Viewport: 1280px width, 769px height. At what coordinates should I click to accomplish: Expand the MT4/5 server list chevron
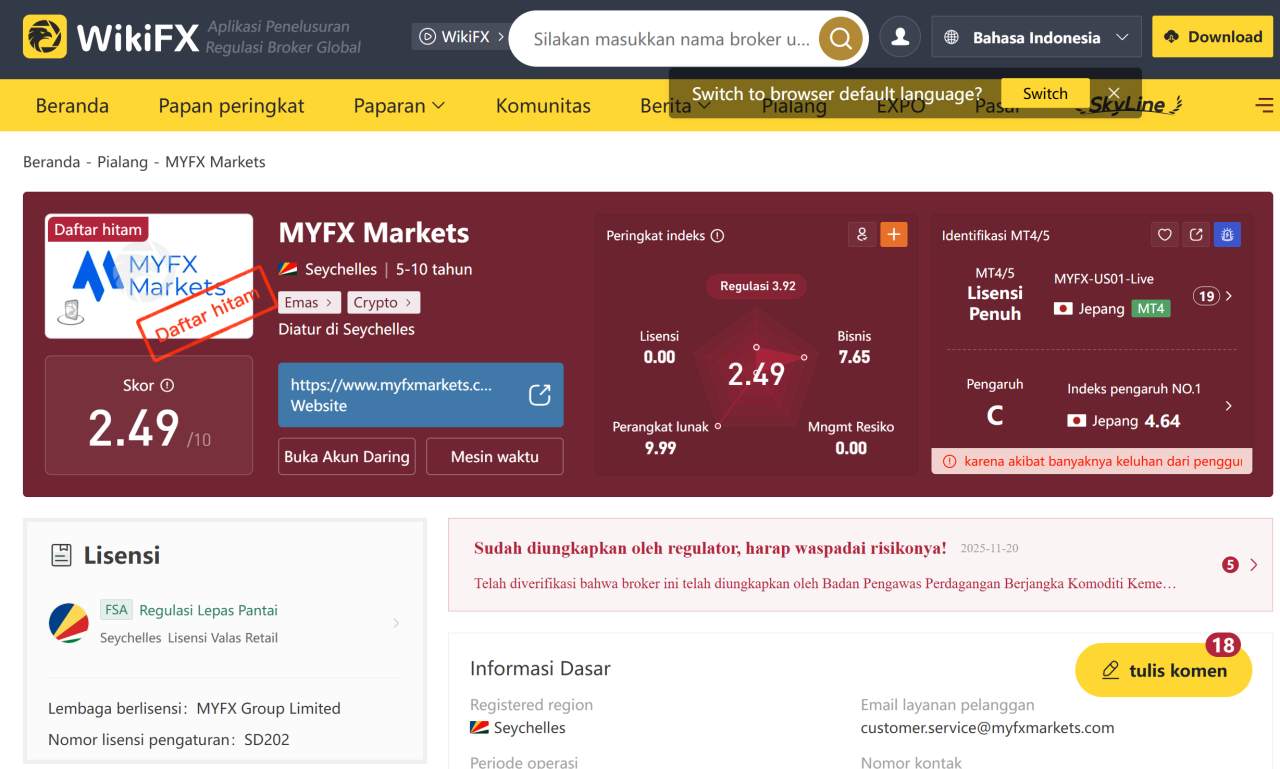1229,296
